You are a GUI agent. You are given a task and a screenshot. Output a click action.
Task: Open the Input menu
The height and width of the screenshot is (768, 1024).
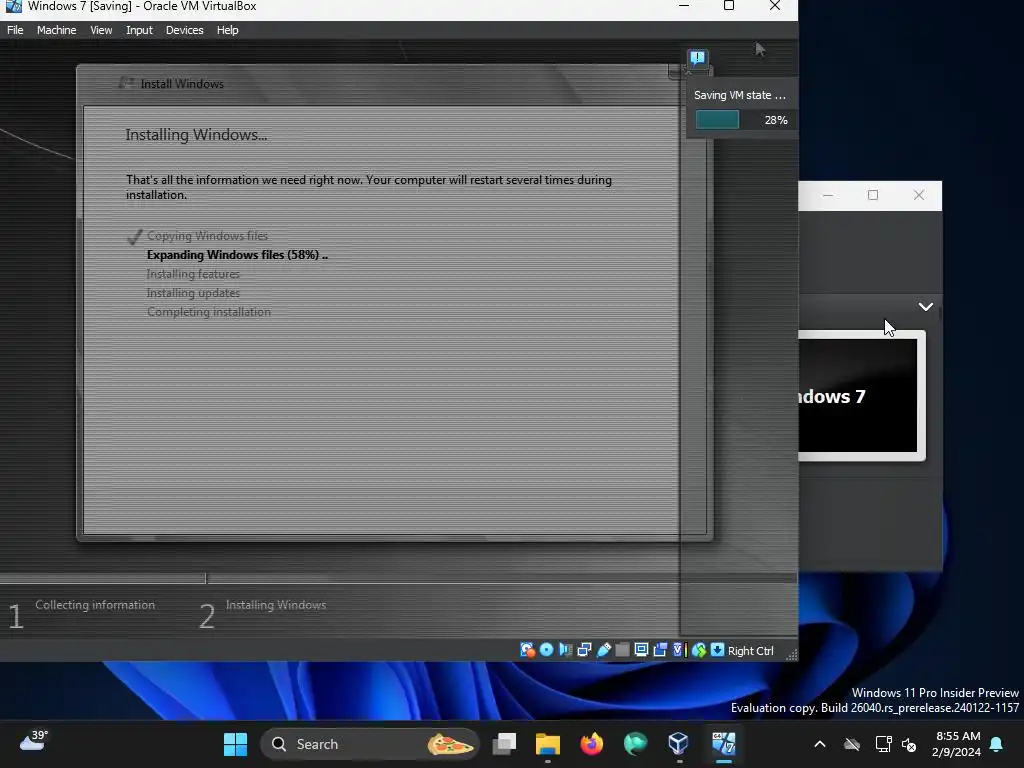(x=139, y=30)
